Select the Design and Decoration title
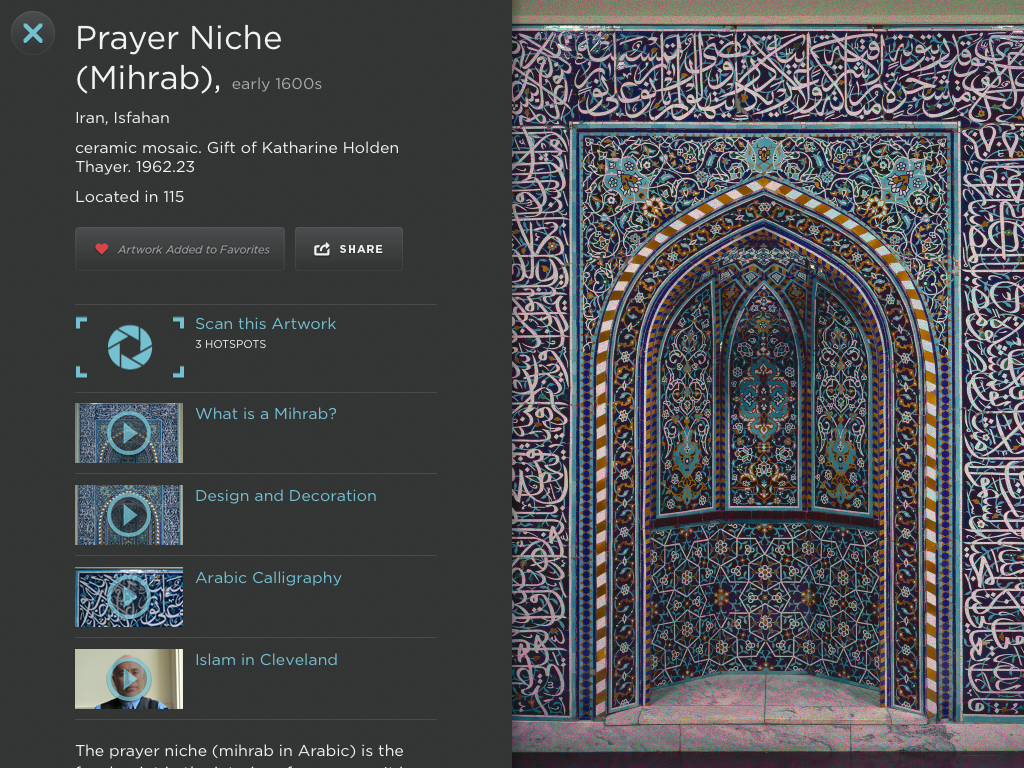The image size is (1024, 768). (x=285, y=496)
